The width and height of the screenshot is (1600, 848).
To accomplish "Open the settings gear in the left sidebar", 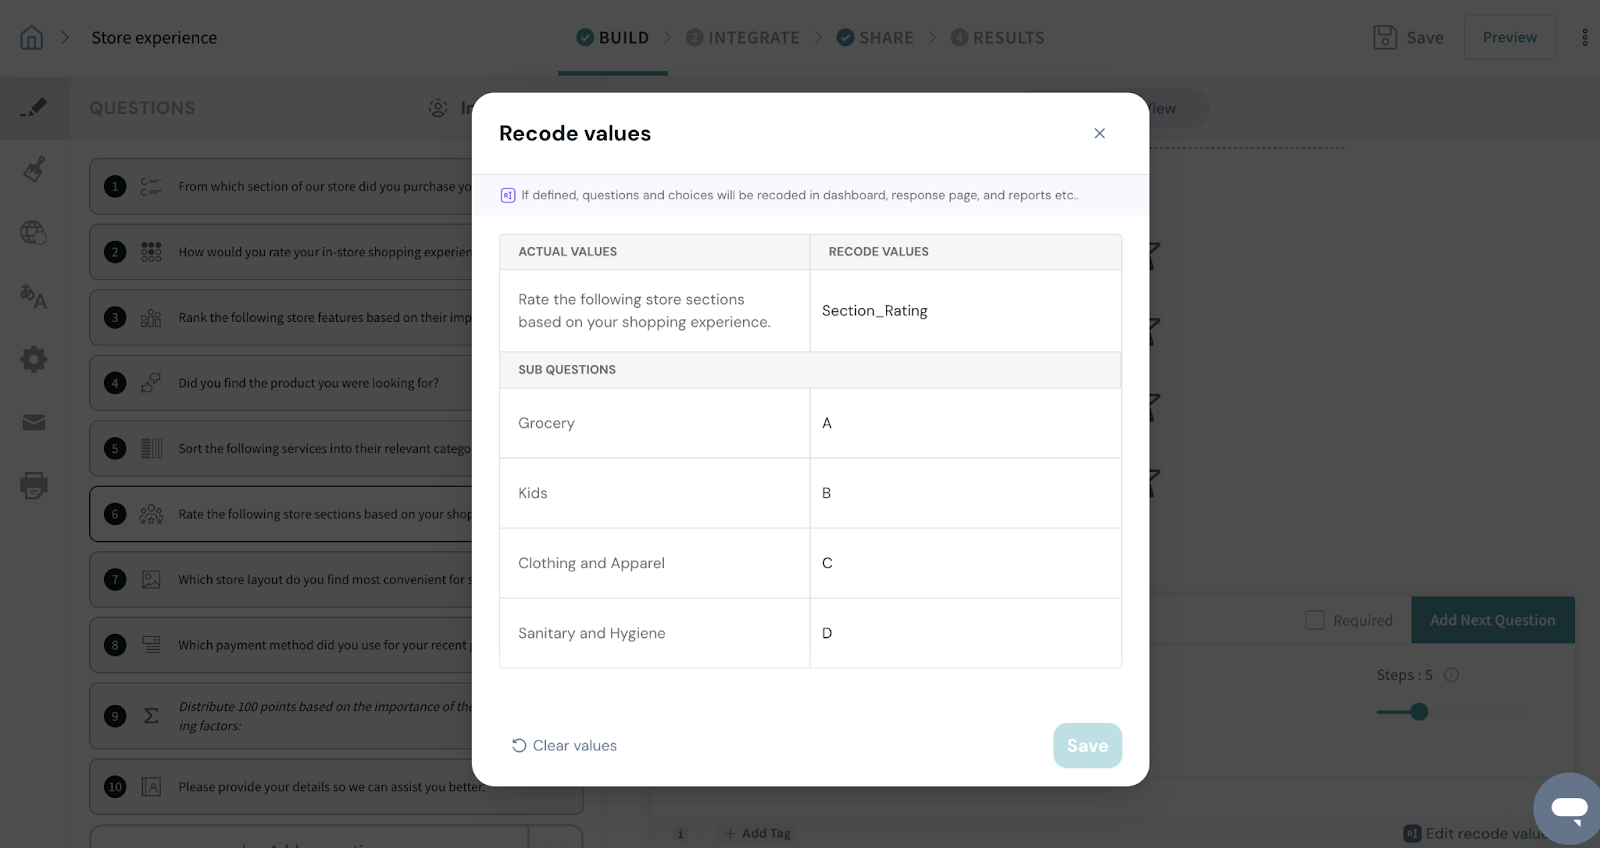I will [34, 359].
